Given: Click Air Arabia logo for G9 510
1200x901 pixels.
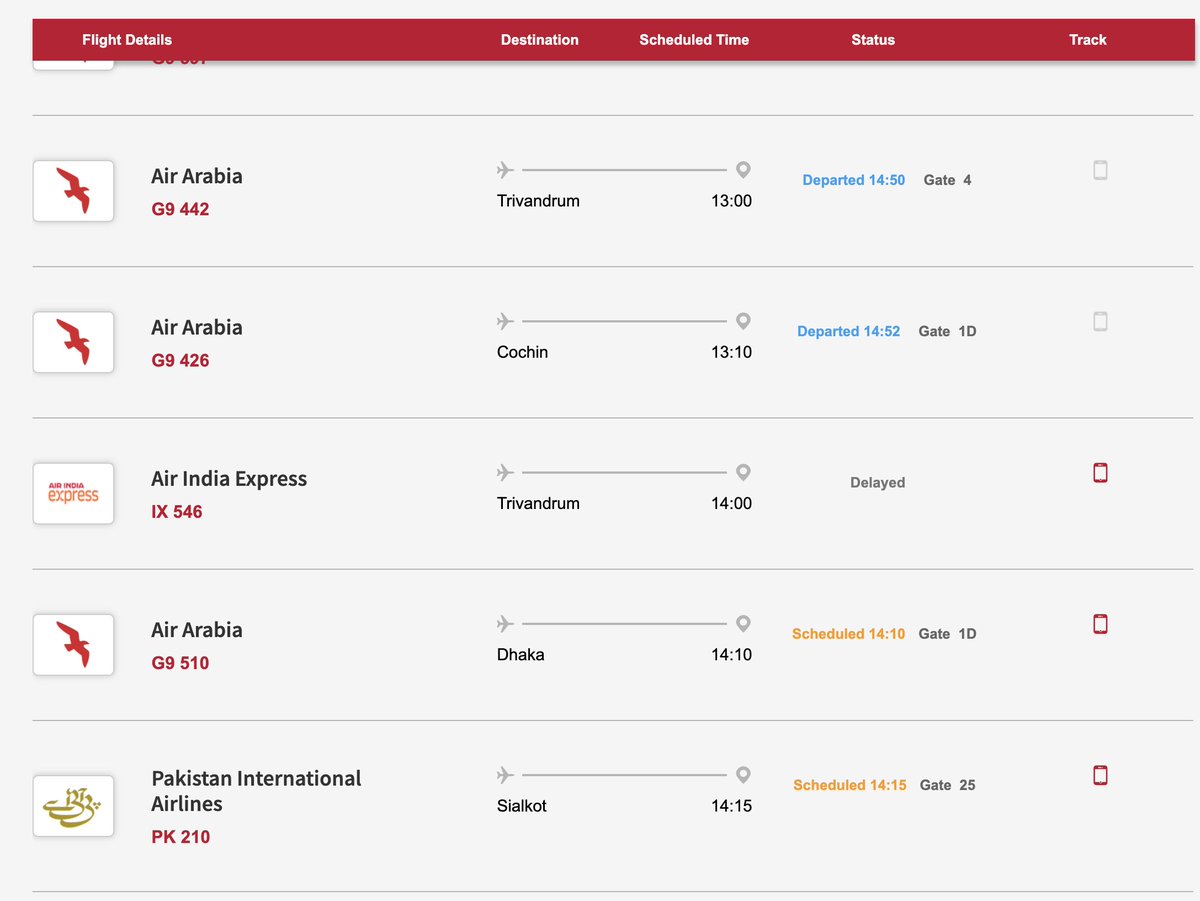Looking at the screenshot, I should (73, 645).
